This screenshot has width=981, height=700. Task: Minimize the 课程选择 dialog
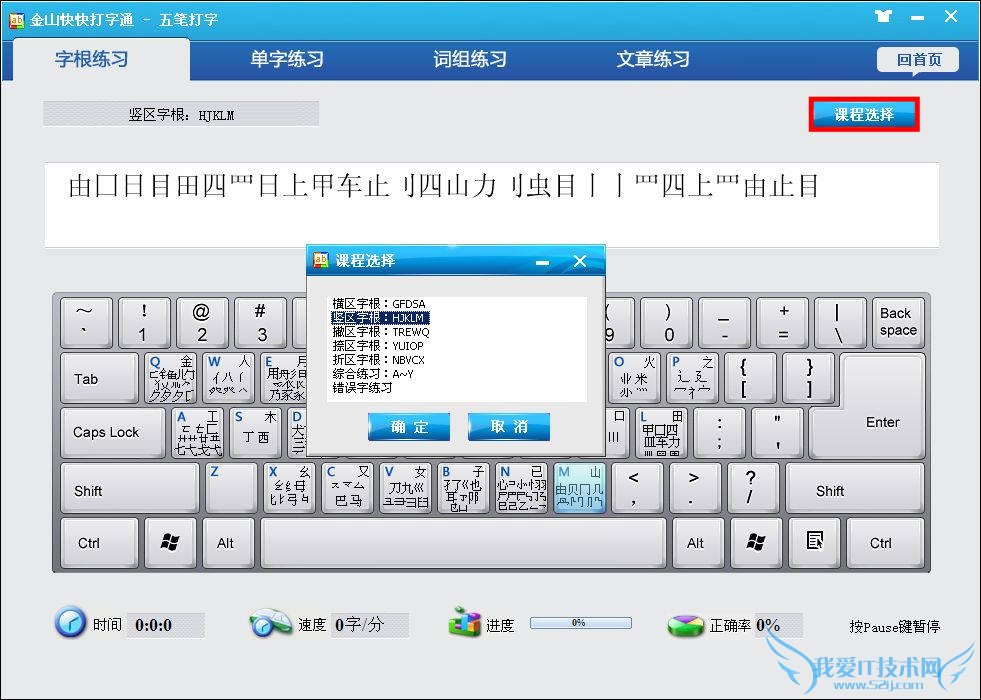click(542, 261)
